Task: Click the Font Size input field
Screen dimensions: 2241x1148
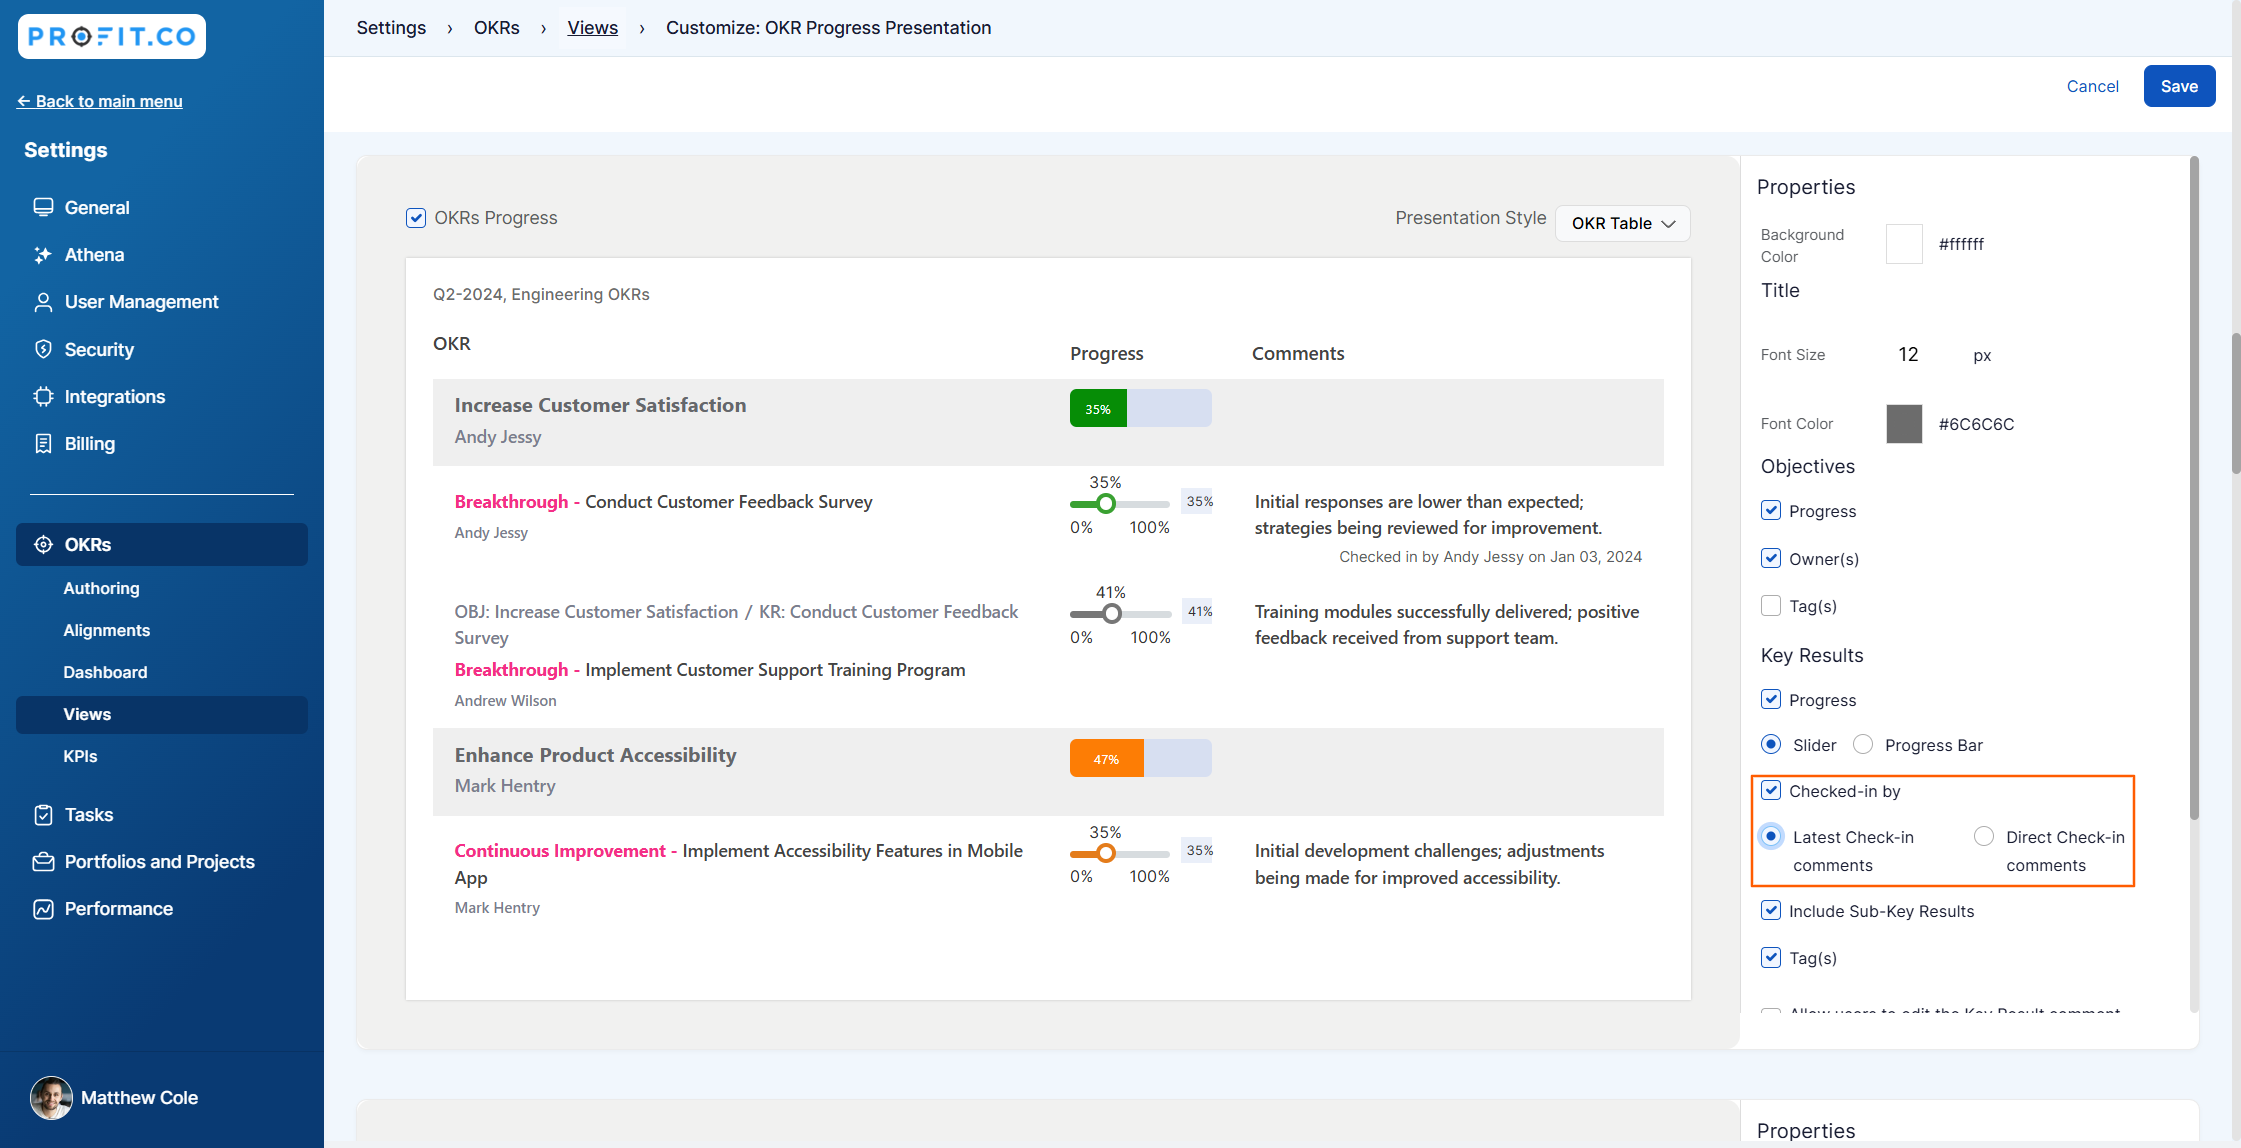Action: [1908, 355]
